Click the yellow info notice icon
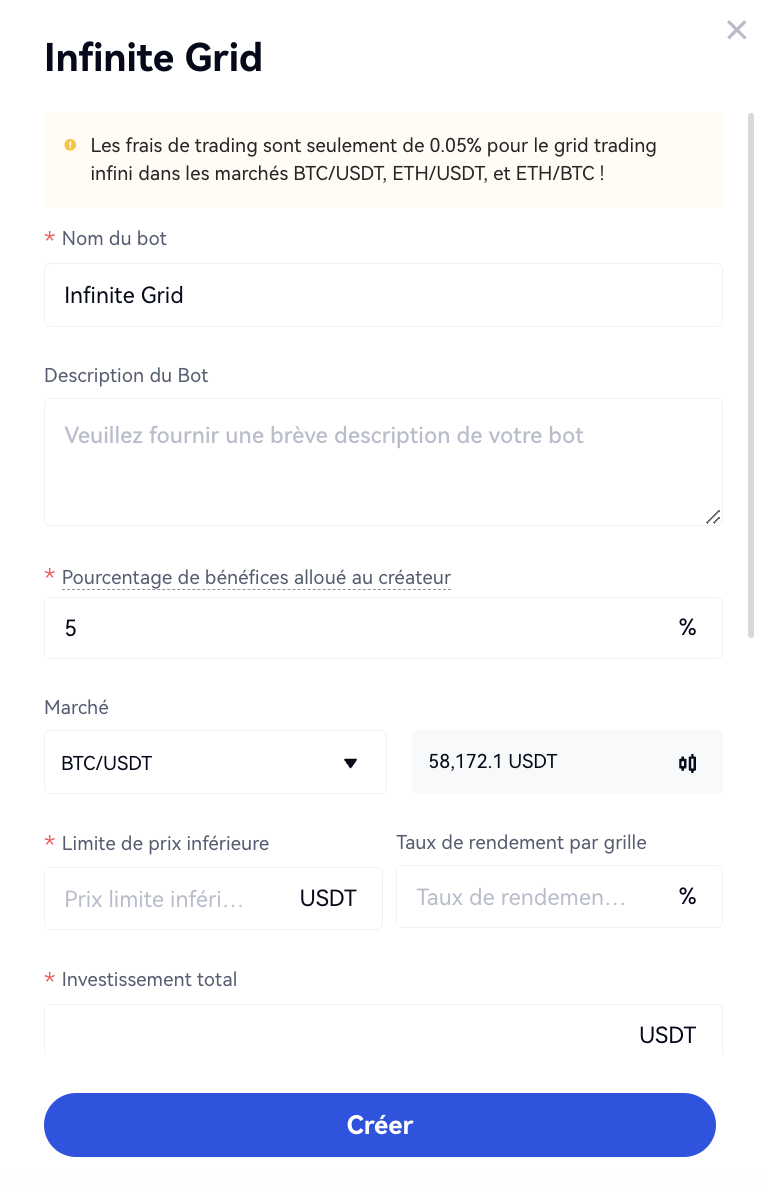Viewport: 768px width, 1186px height. click(x=70, y=145)
